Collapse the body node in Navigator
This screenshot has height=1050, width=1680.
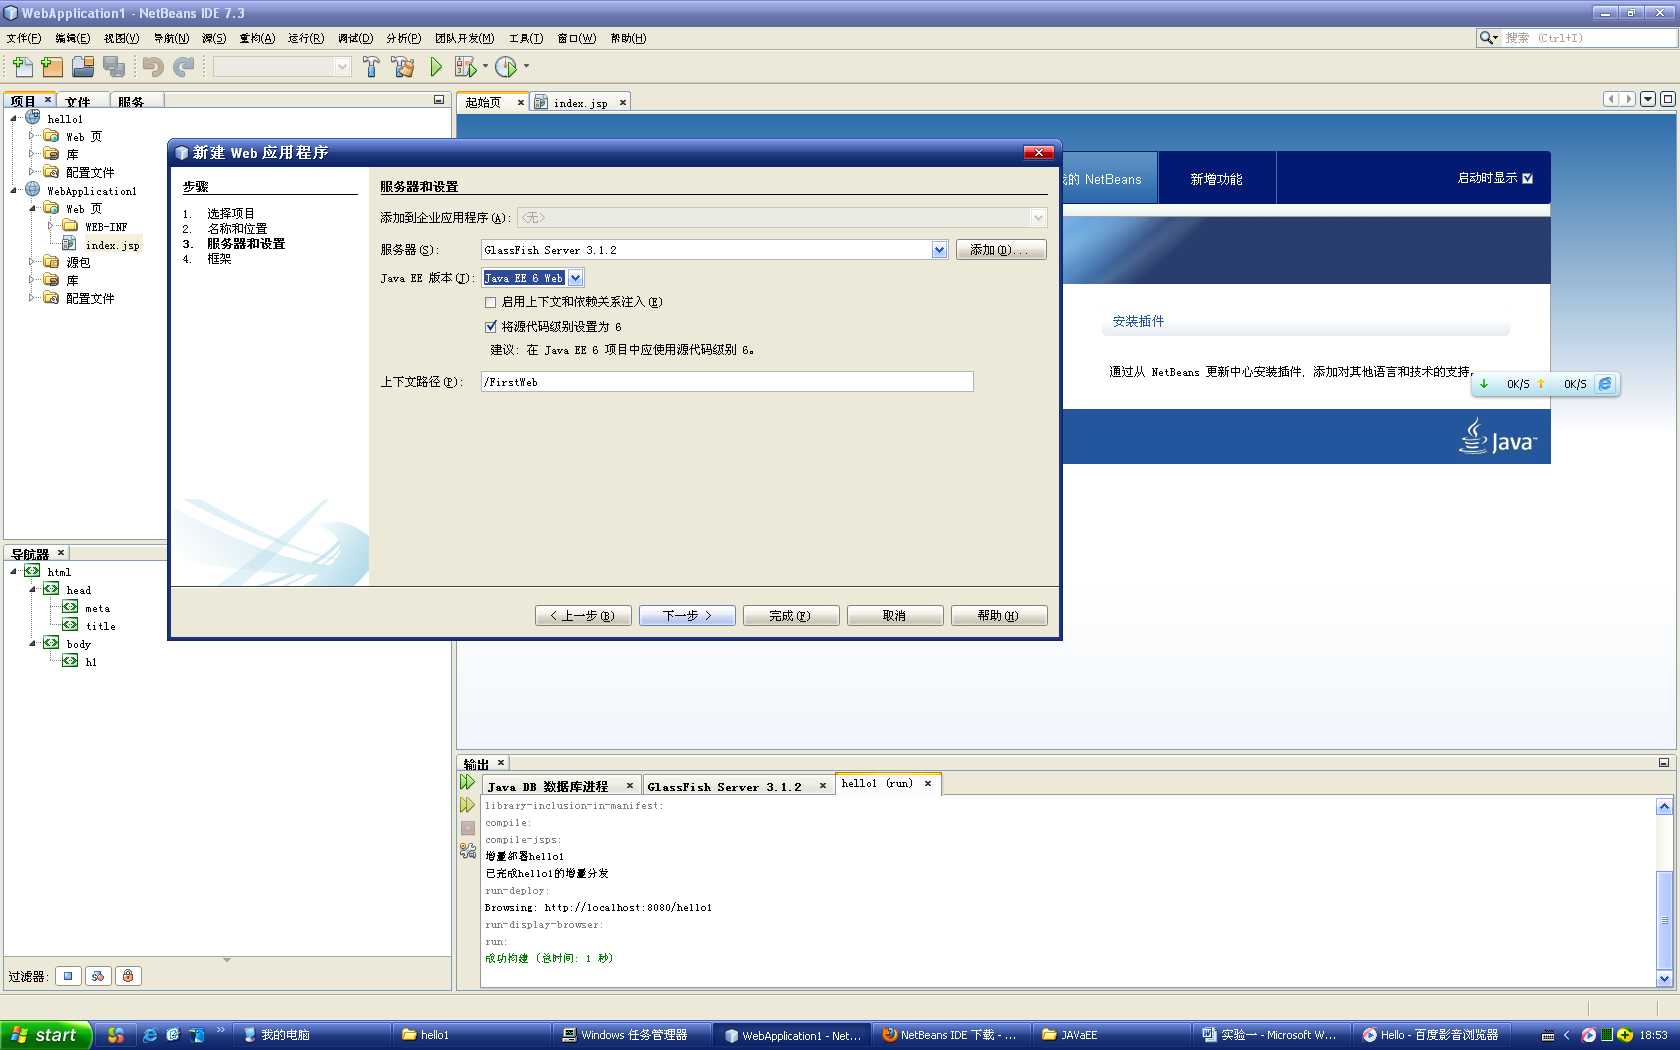coord(33,644)
